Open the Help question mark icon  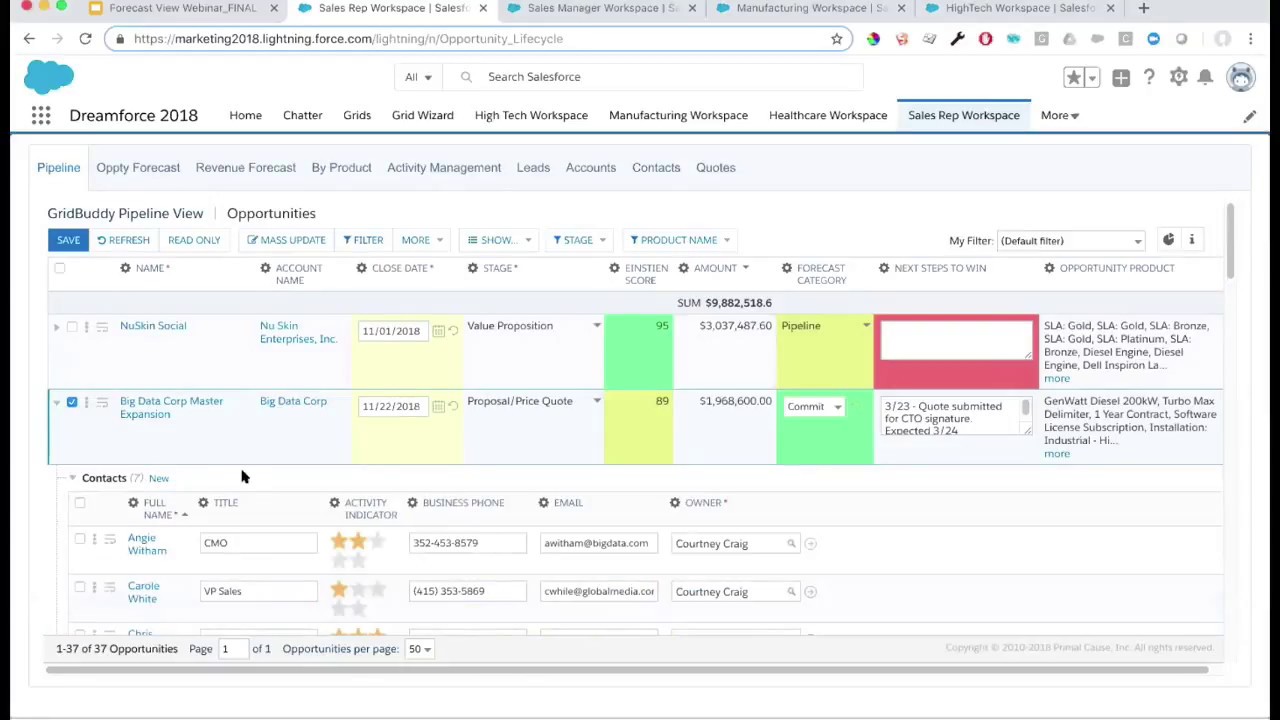coord(1149,77)
